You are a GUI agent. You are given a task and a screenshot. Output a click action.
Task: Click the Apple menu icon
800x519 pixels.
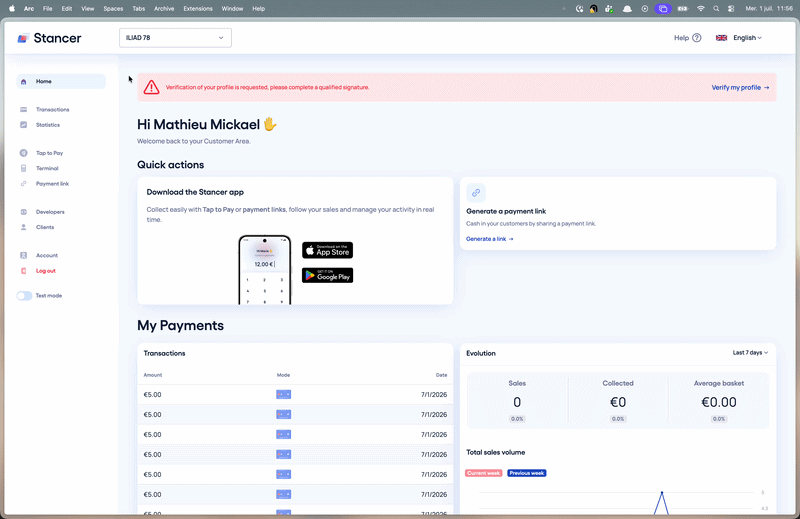pyautogui.click(x=12, y=9)
